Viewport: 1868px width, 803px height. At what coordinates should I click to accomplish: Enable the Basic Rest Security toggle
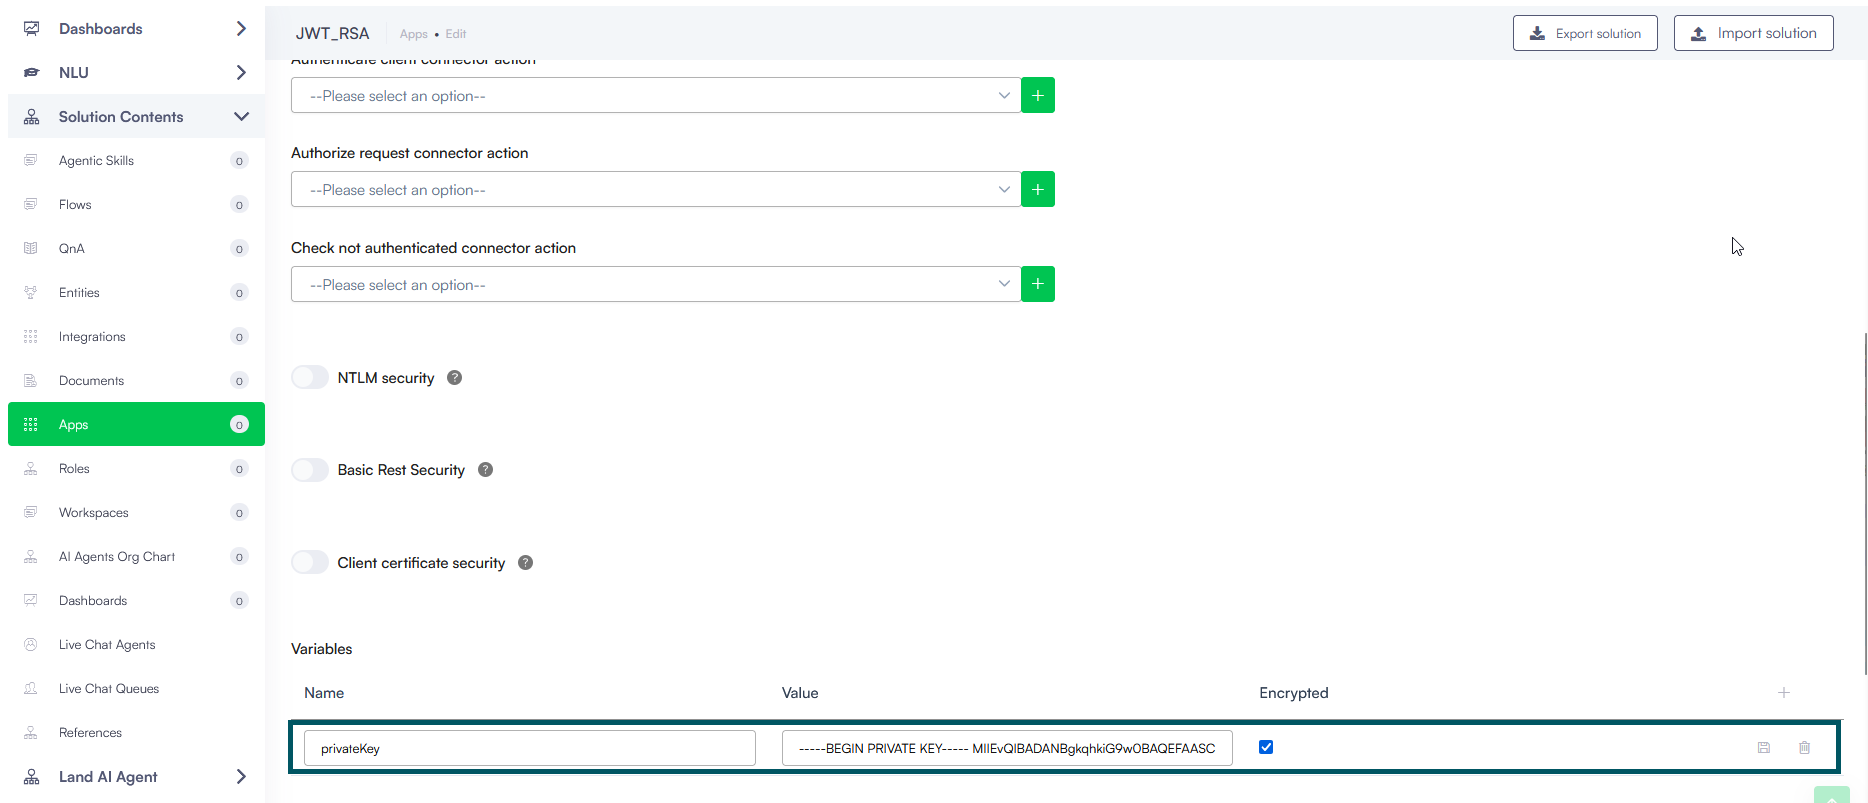310,470
